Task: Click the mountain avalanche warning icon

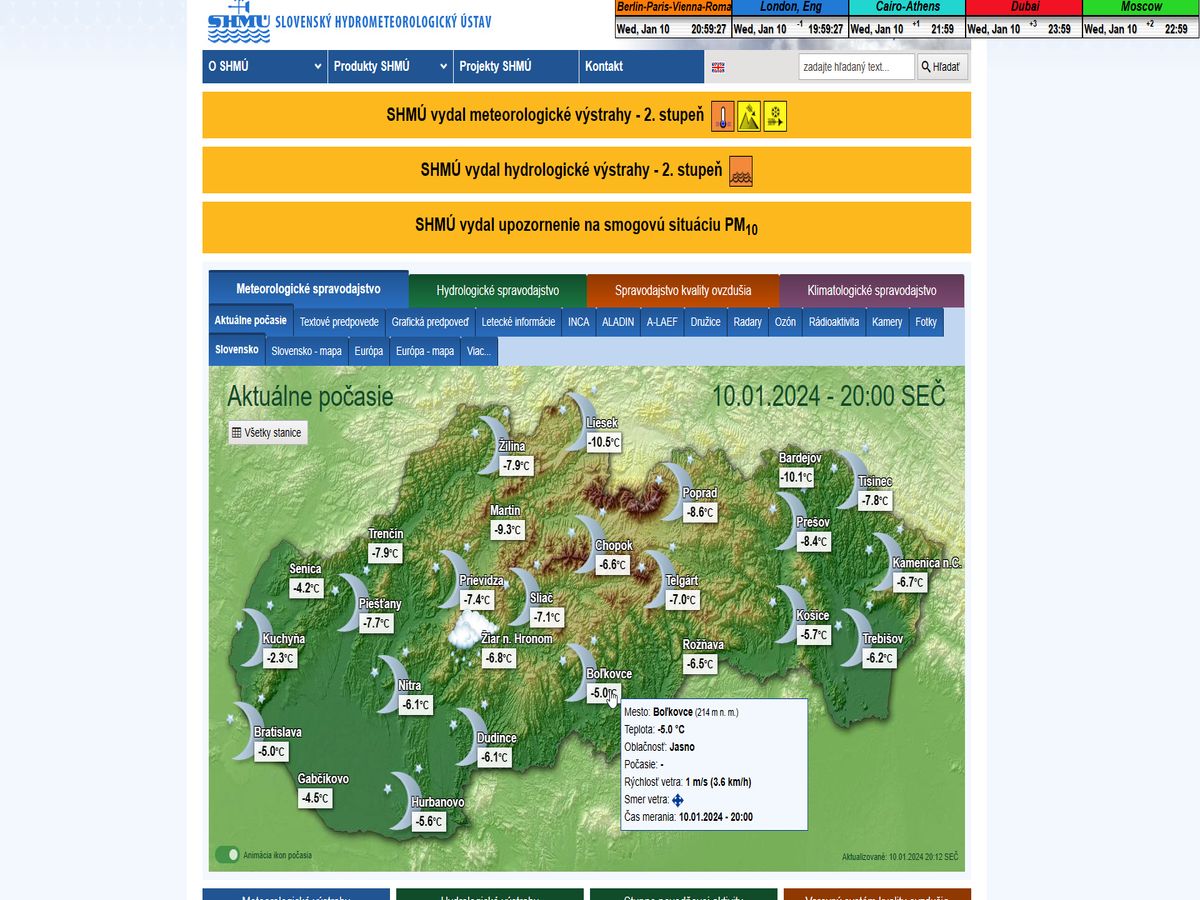Action: [x=749, y=116]
